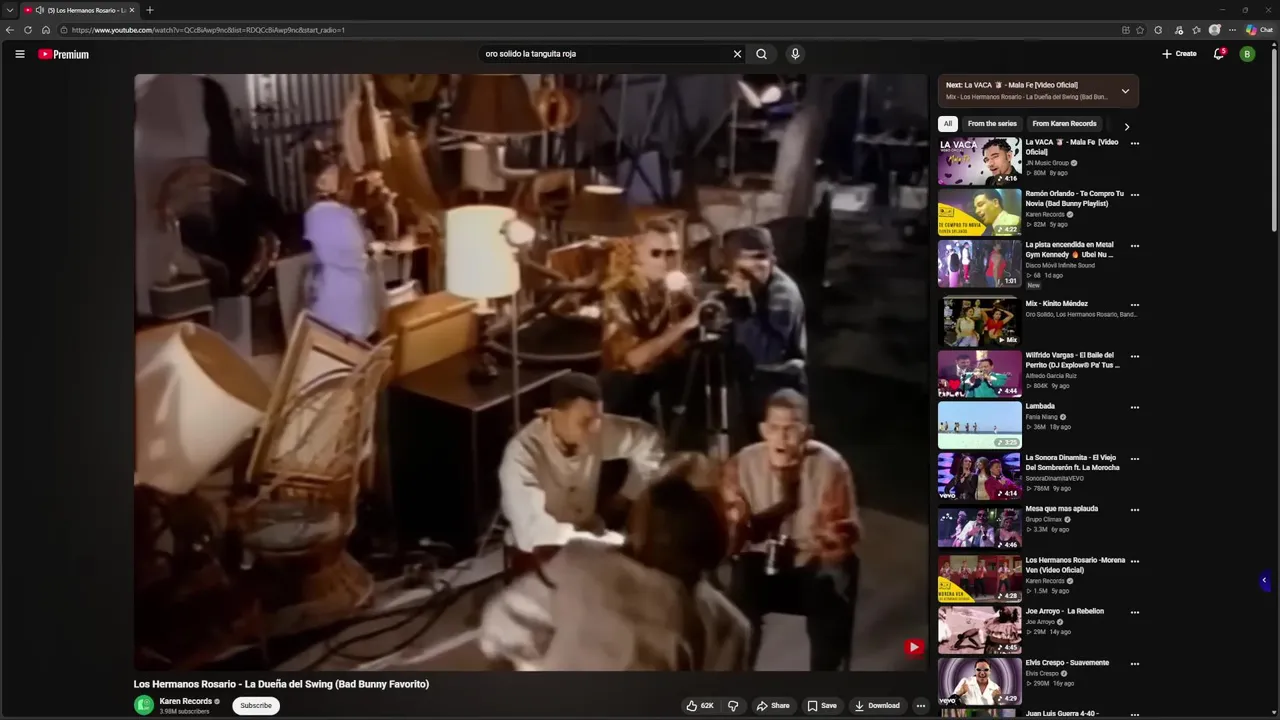Image resolution: width=1280 pixels, height=720 pixels.
Task: Open options for Lambada video
Action: 1134,408
